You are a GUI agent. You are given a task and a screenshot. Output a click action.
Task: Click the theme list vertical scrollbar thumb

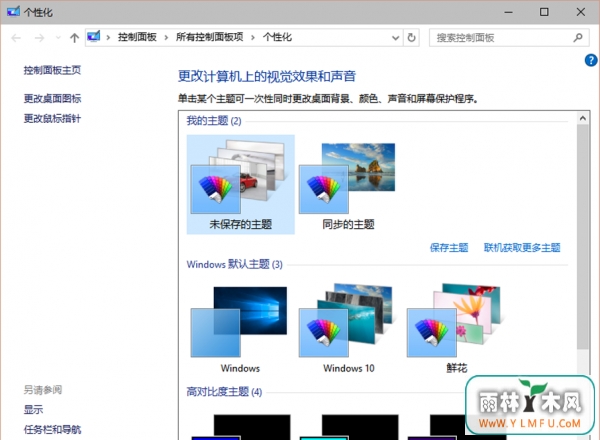click(x=583, y=237)
